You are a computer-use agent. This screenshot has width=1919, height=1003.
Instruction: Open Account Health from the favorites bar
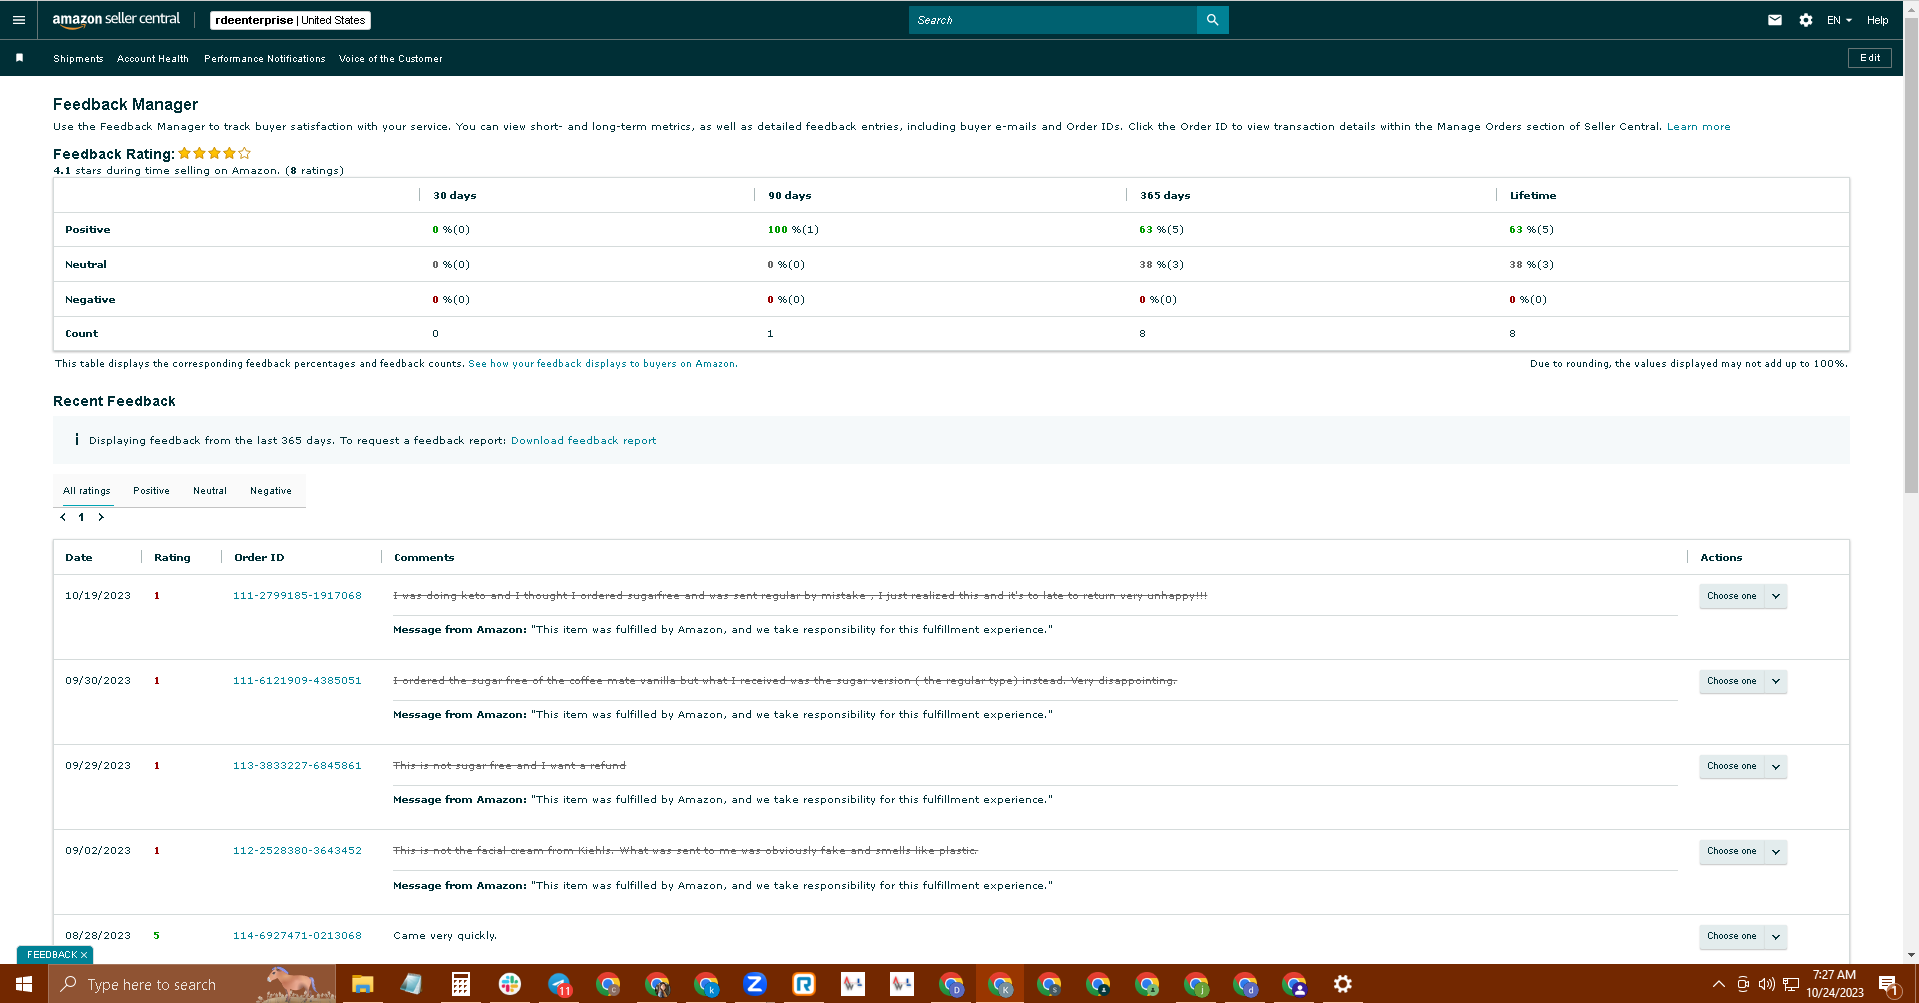coord(153,59)
